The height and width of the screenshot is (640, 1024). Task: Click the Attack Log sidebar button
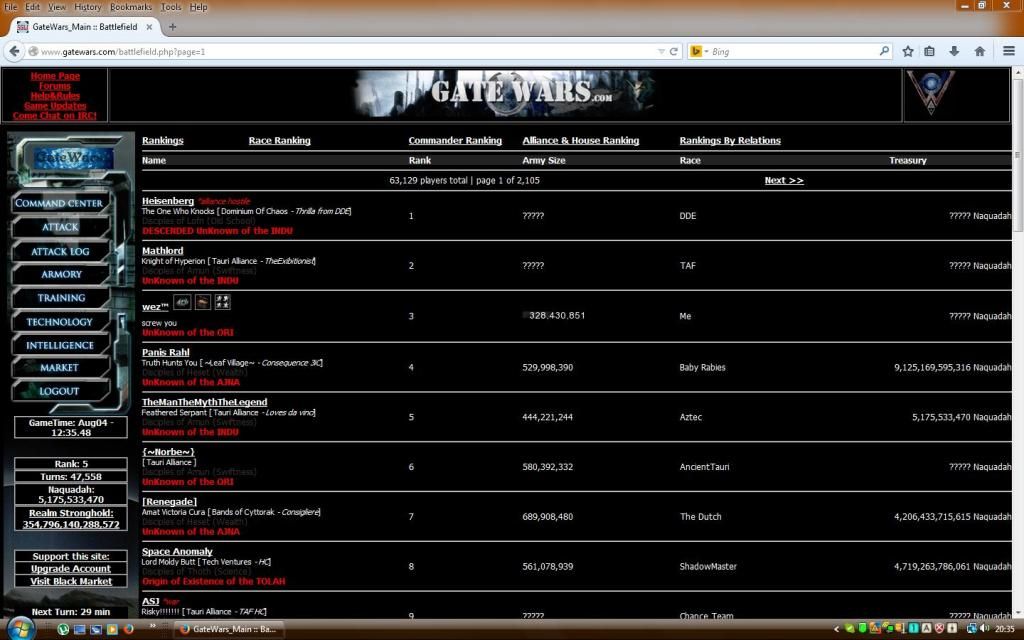click(60, 251)
